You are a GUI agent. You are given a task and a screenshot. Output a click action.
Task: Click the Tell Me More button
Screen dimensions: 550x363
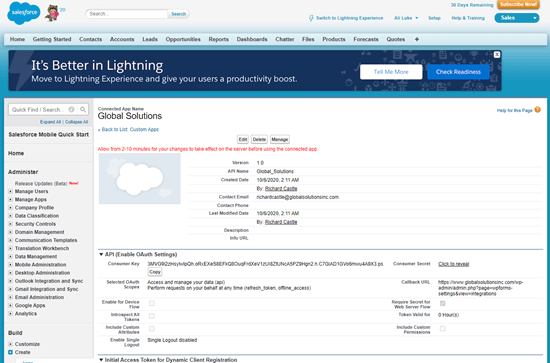tap(391, 72)
